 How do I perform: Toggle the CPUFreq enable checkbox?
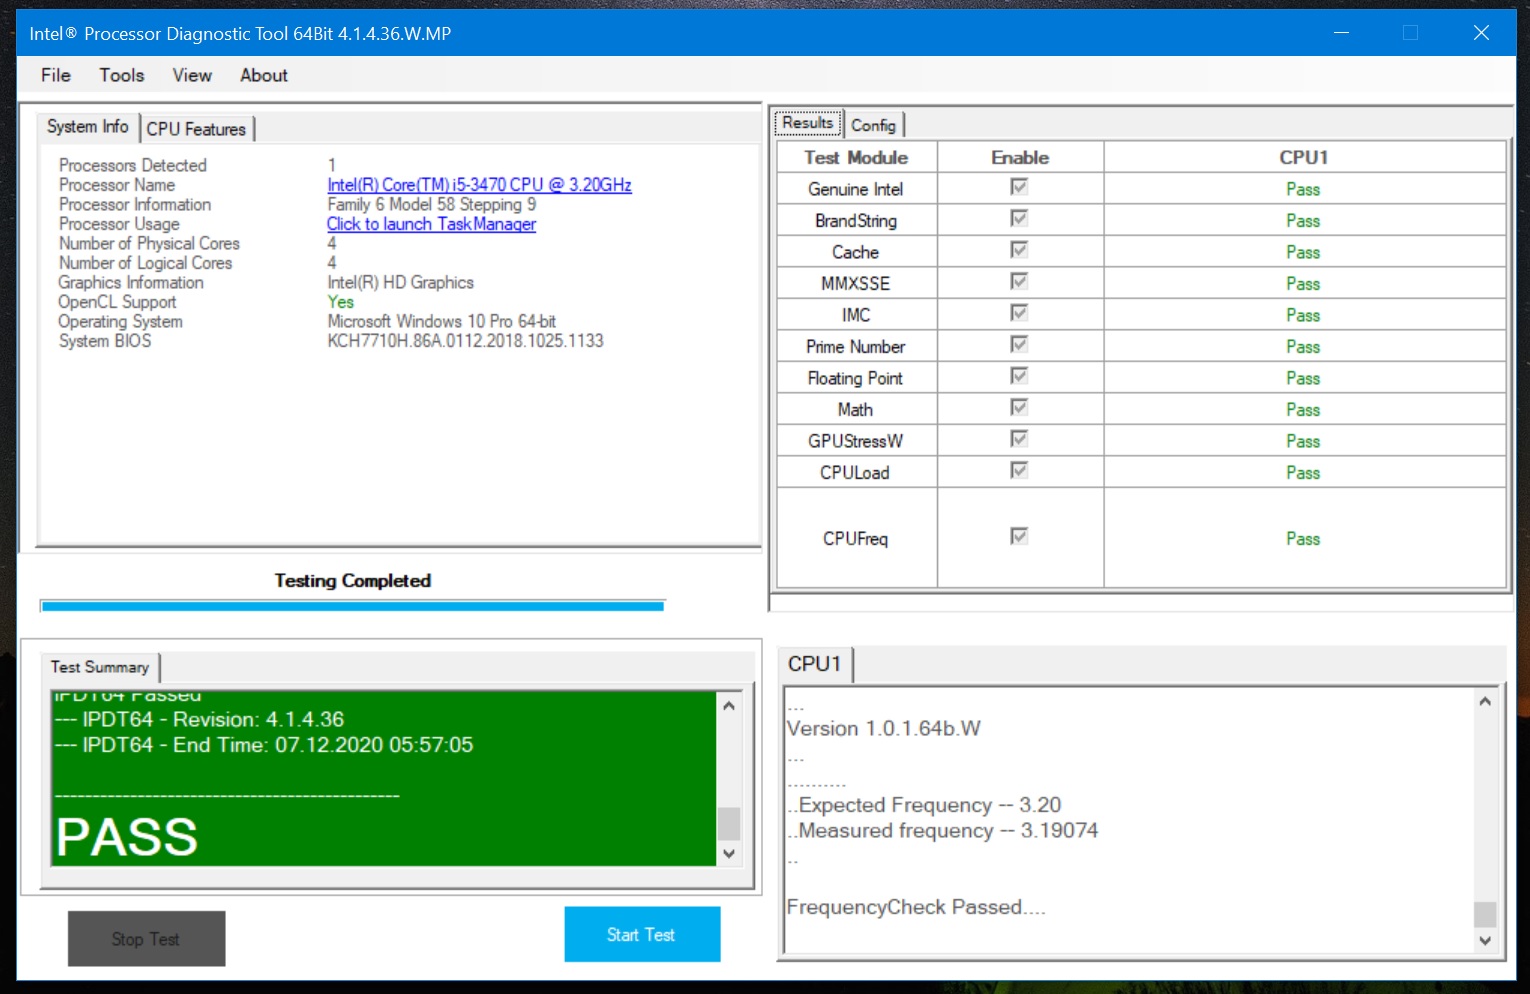coord(1019,537)
